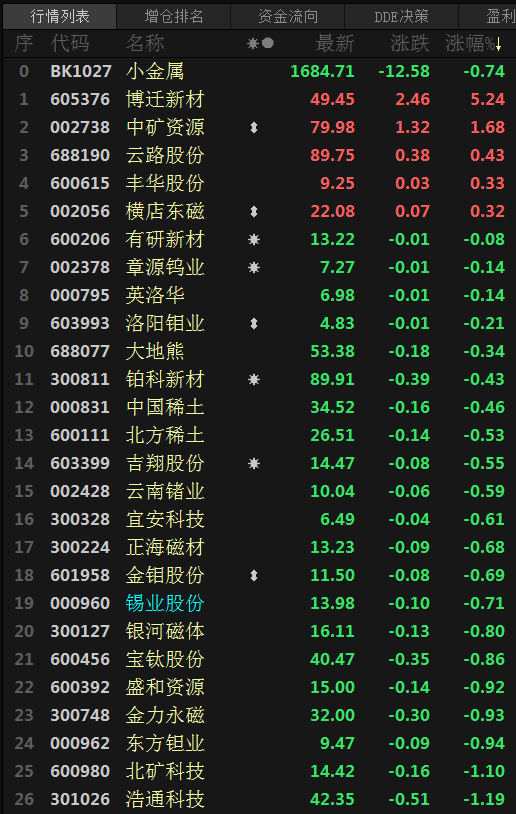The width and height of the screenshot is (516, 814).
Task: Switch to the 行情列表 tab
Action: pos(60,16)
